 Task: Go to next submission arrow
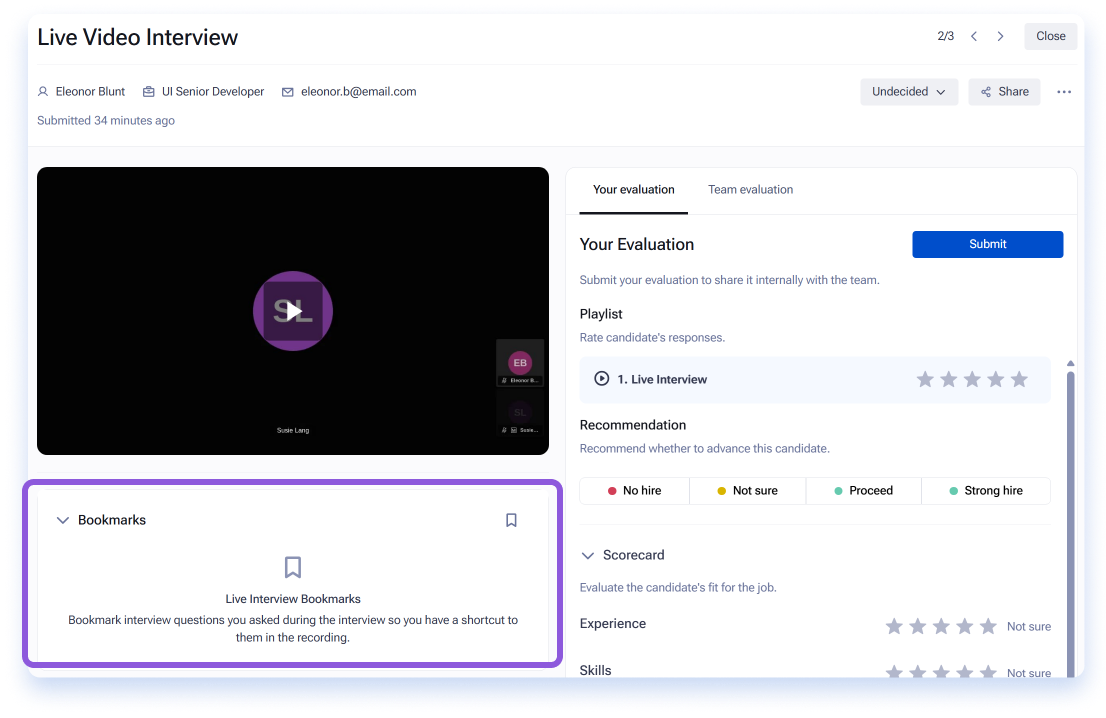[x=1000, y=36]
